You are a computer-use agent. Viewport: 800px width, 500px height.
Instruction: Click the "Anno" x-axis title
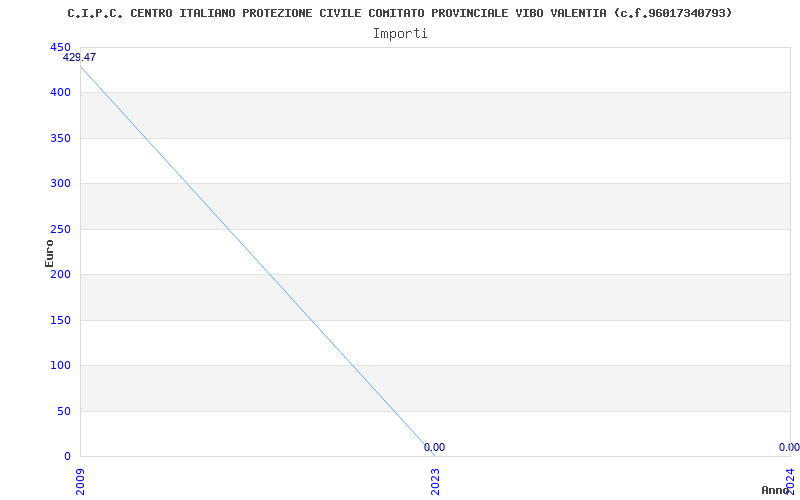pyautogui.click(x=776, y=490)
